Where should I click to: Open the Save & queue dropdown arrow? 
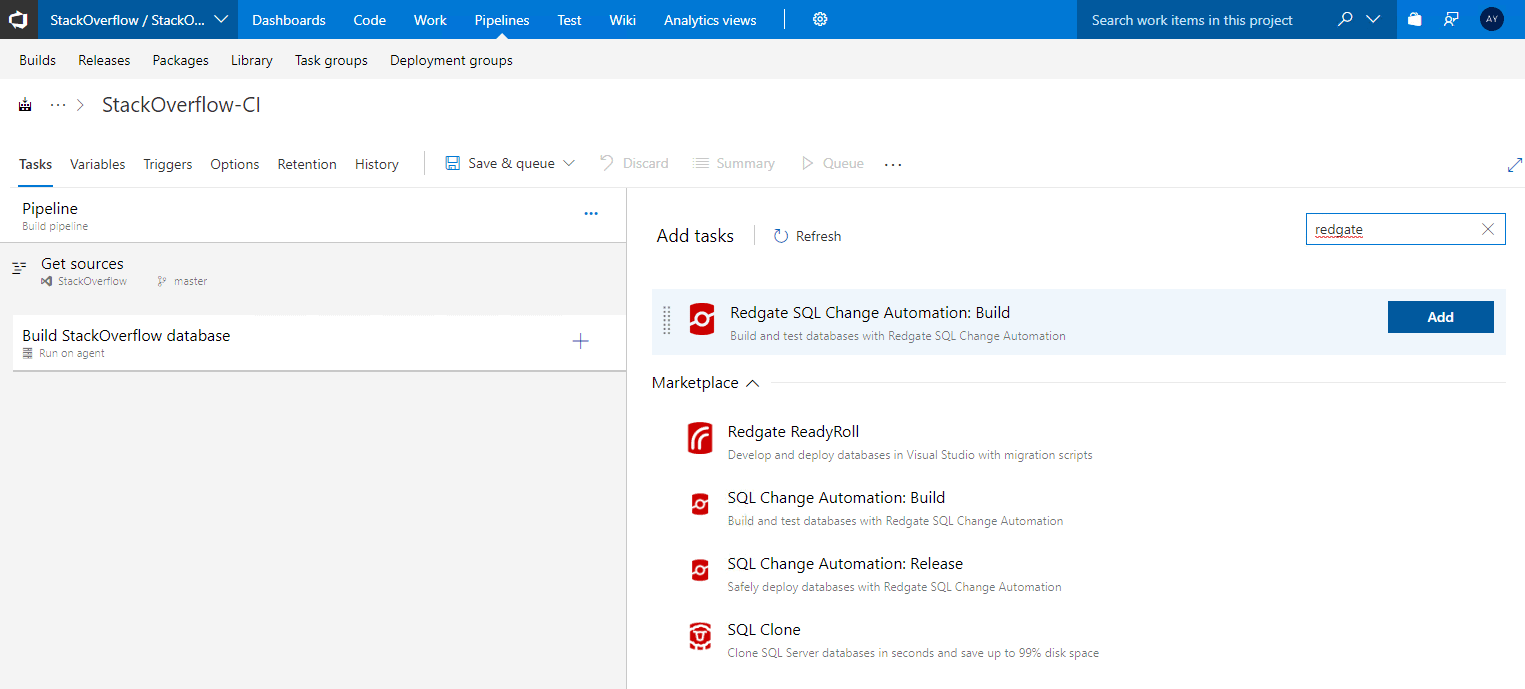[x=569, y=163]
